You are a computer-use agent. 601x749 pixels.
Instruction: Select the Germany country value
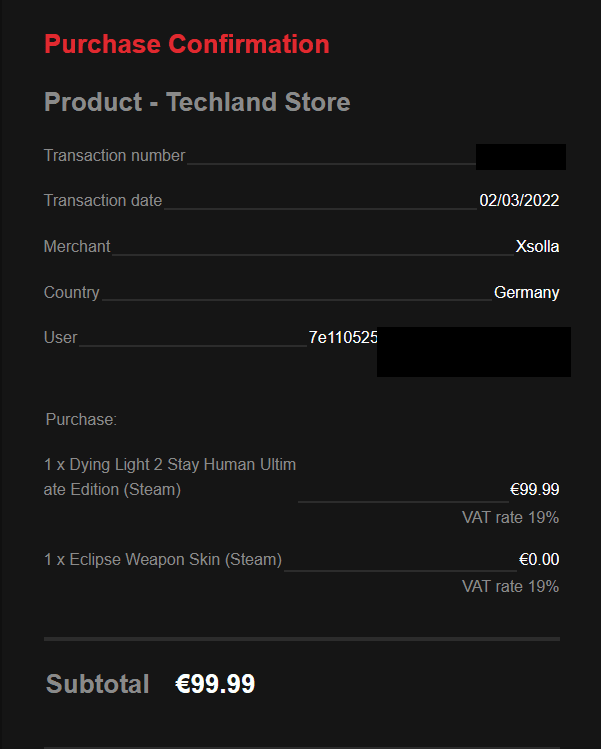pyautogui.click(x=526, y=293)
